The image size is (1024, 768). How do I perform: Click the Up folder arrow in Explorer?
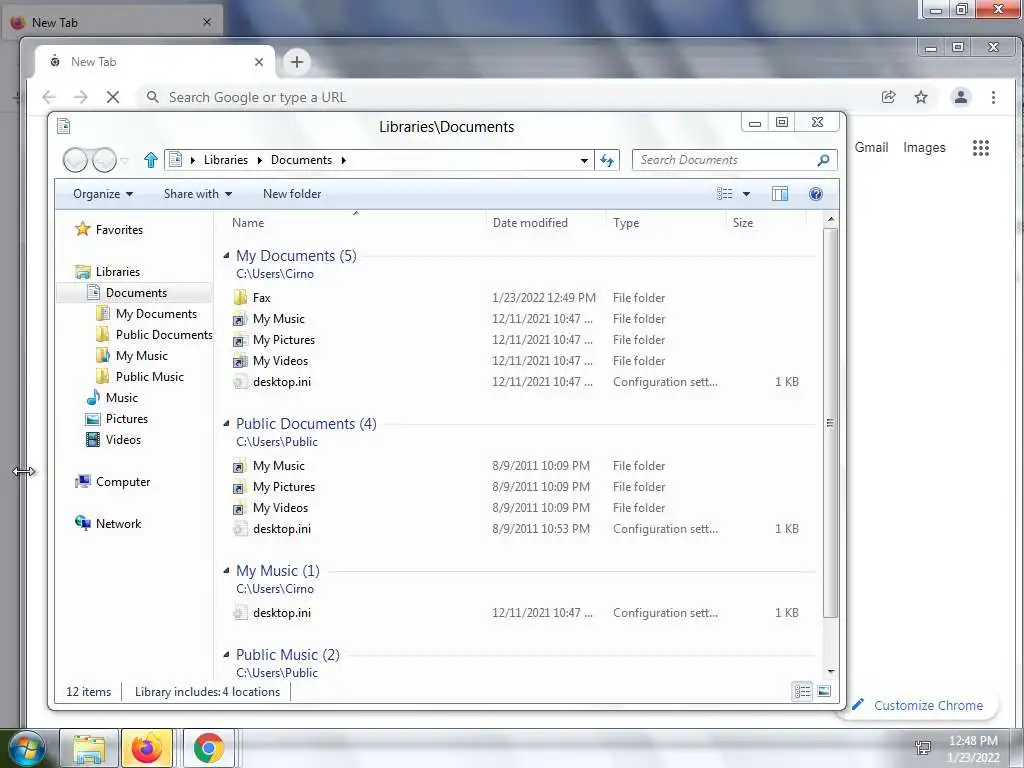click(151, 160)
